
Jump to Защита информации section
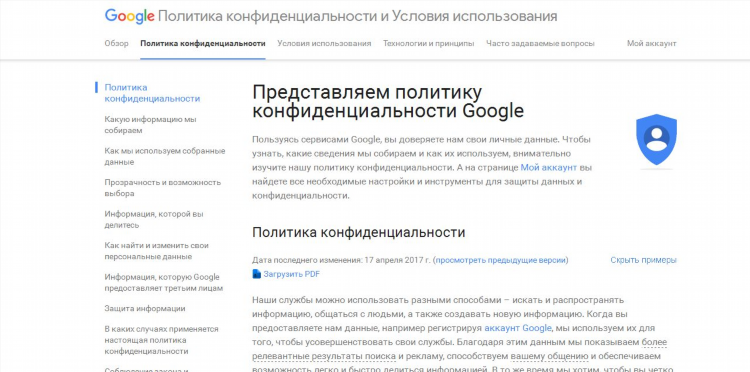click(145, 308)
